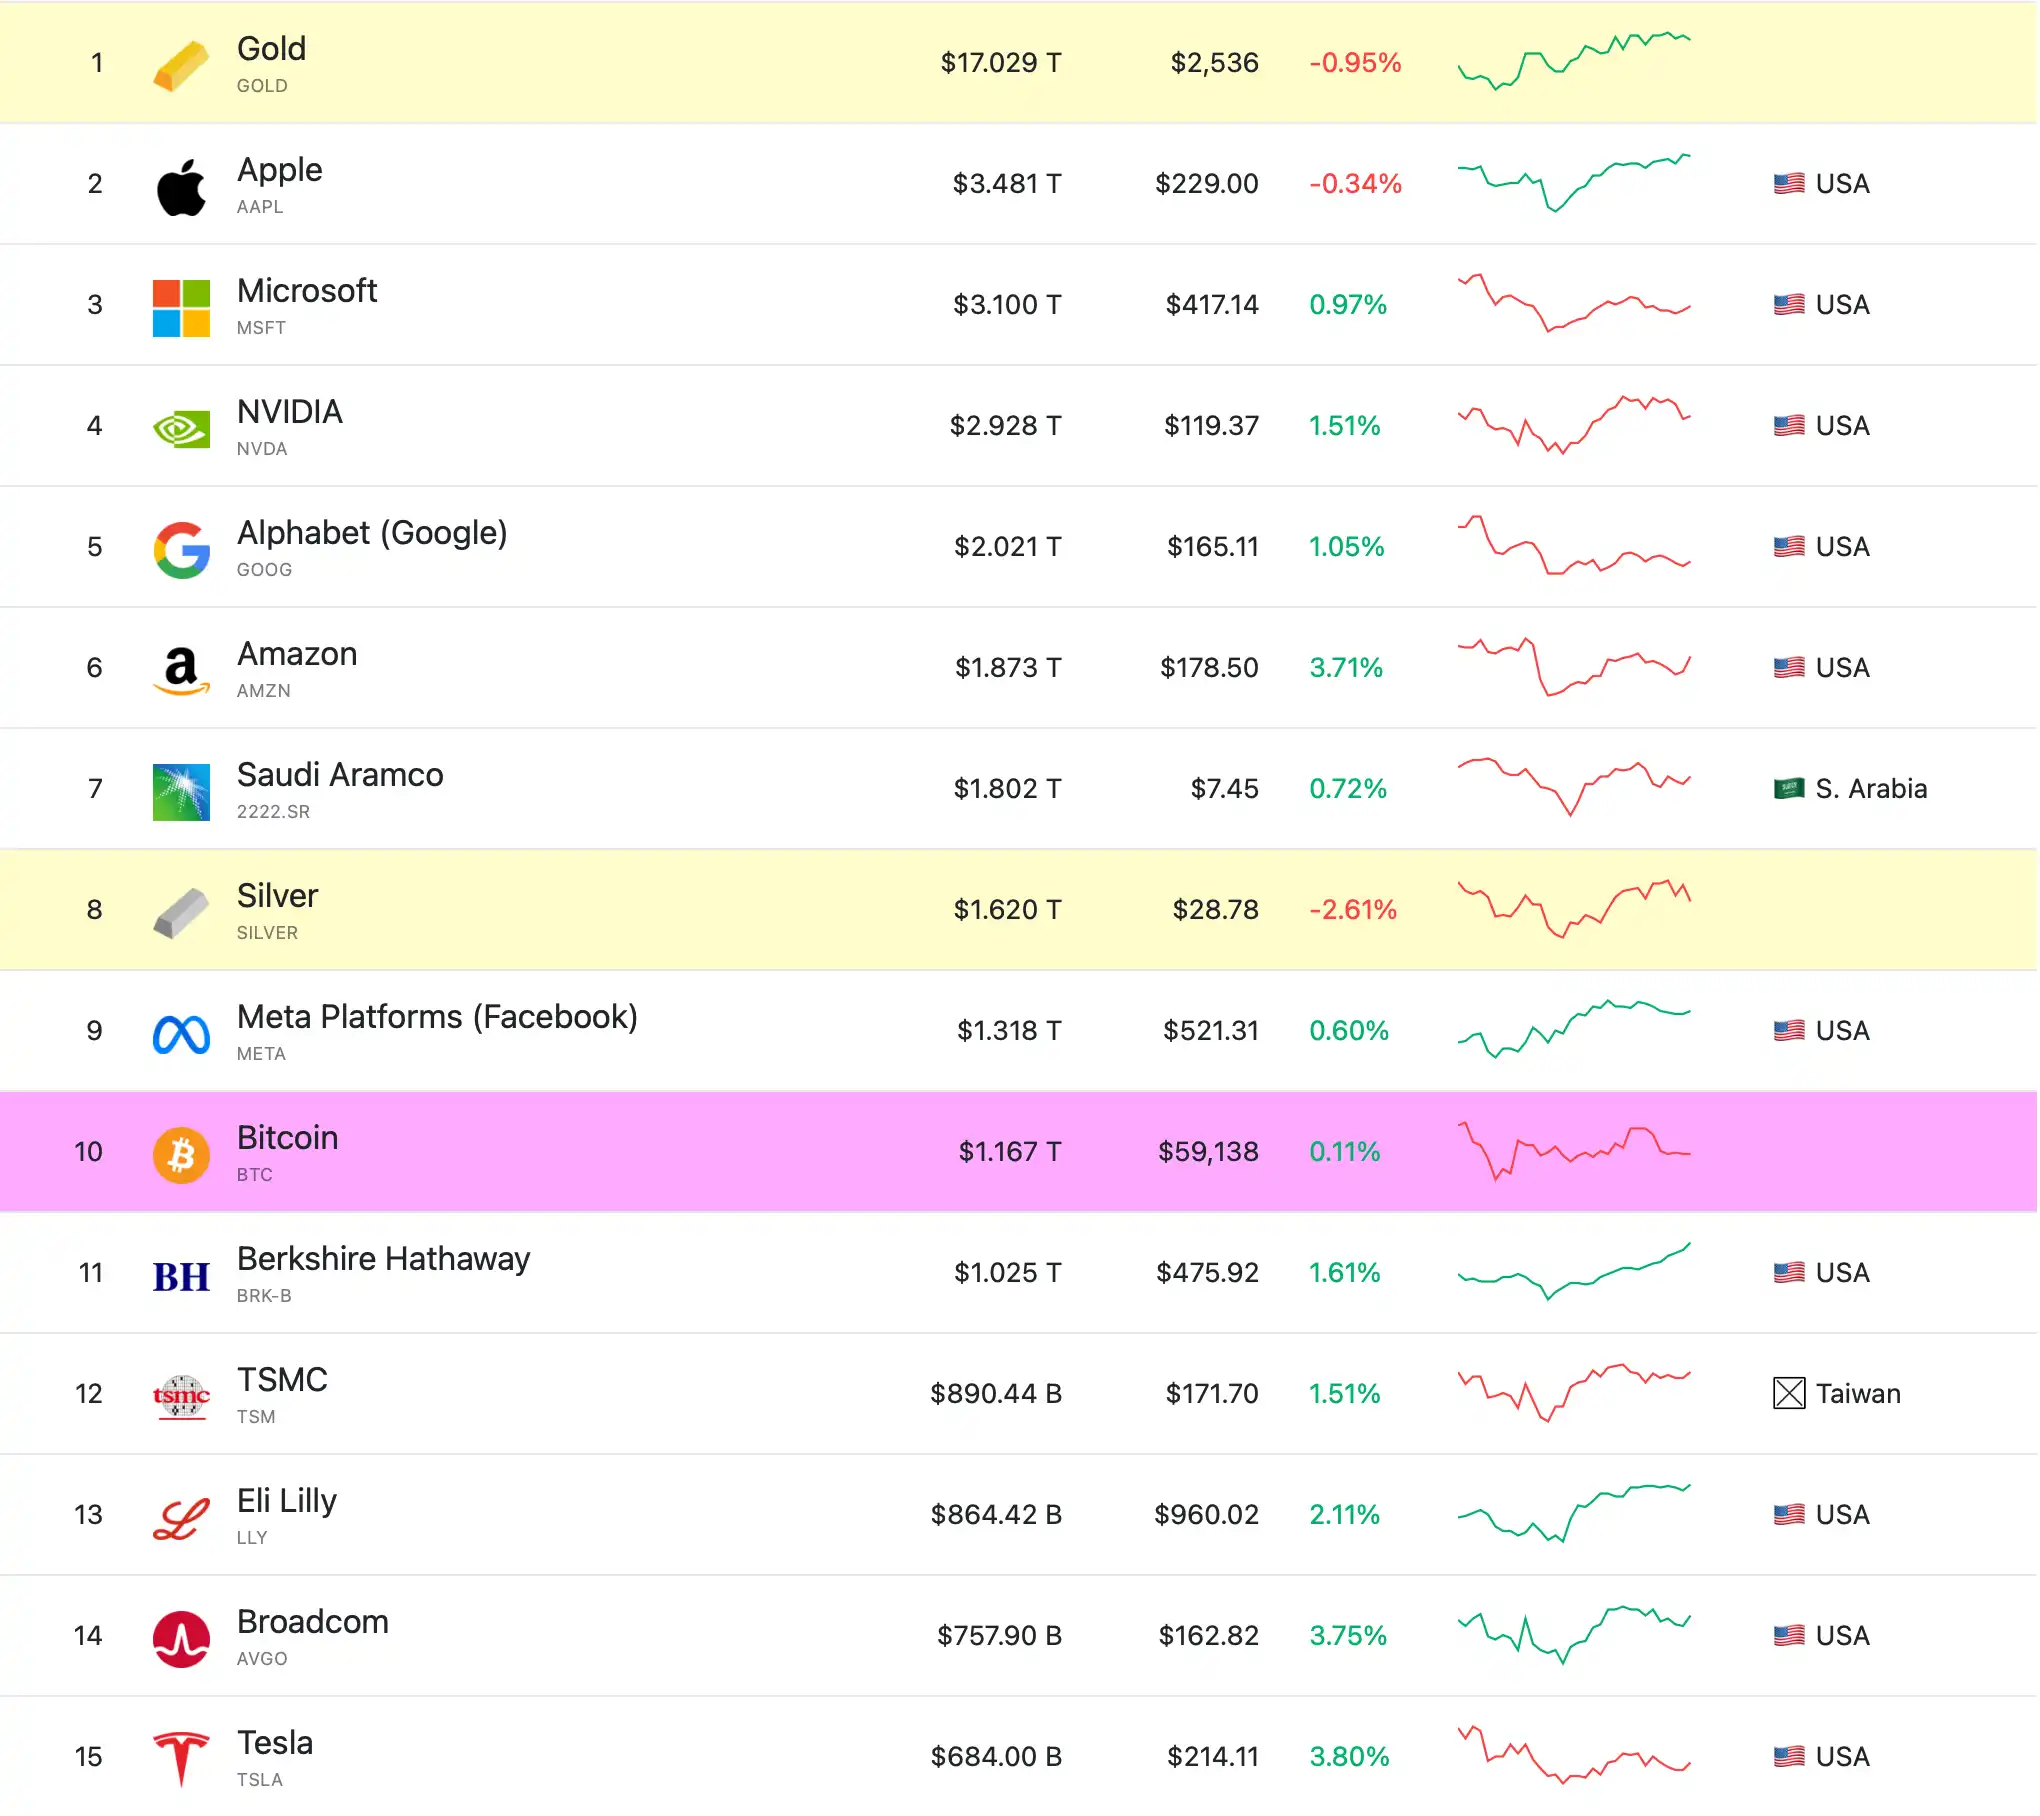Click Amazon's price trend sparkline chart
The height and width of the screenshot is (1816, 2040).
(x=1573, y=667)
